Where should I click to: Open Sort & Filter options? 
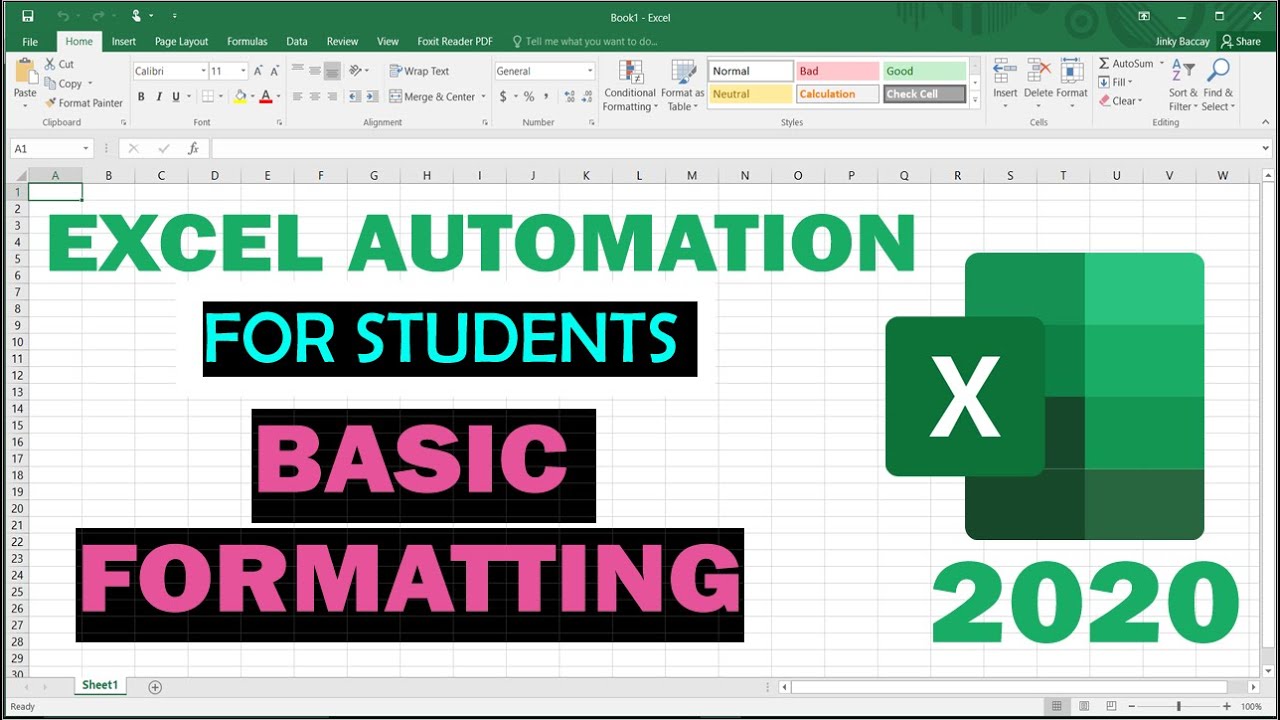pyautogui.click(x=1183, y=85)
